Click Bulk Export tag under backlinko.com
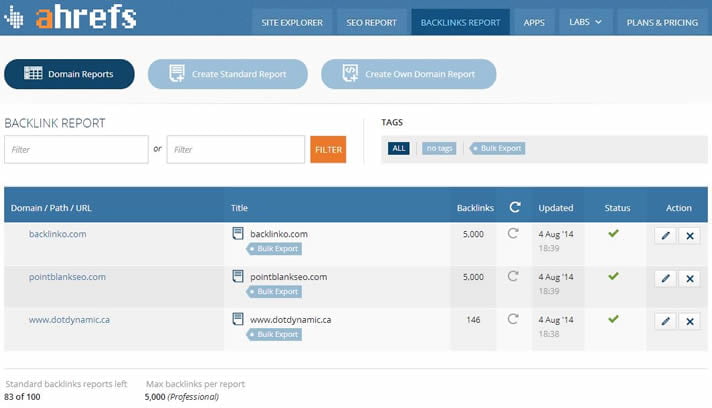This screenshot has height=408, width=712. (x=274, y=249)
